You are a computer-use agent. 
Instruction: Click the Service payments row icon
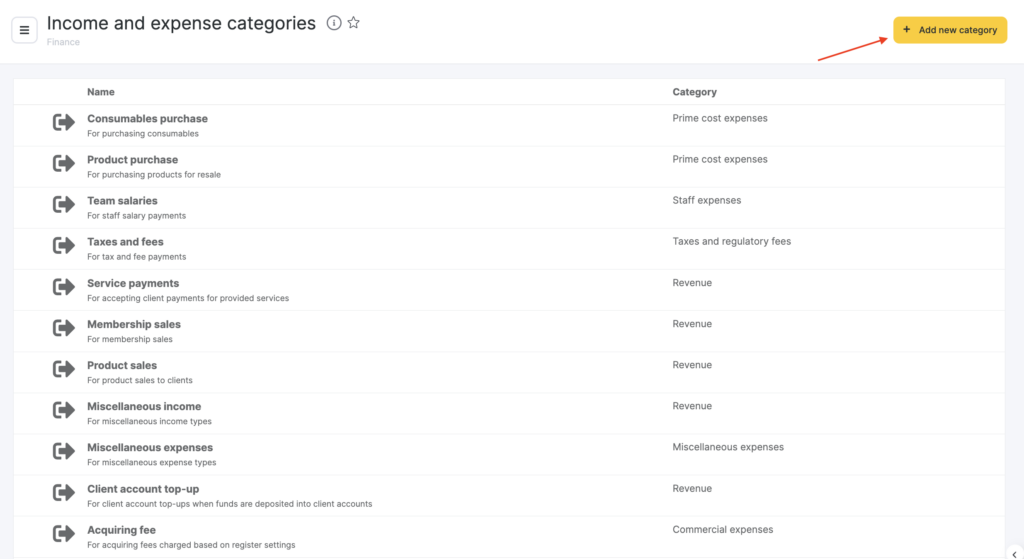pyautogui.click(x=64, y=287)
